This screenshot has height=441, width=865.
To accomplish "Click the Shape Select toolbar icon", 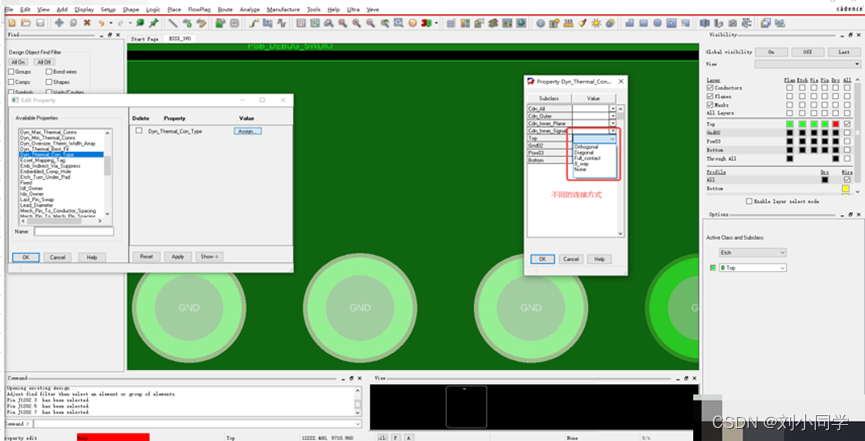I will pos(671,23).
